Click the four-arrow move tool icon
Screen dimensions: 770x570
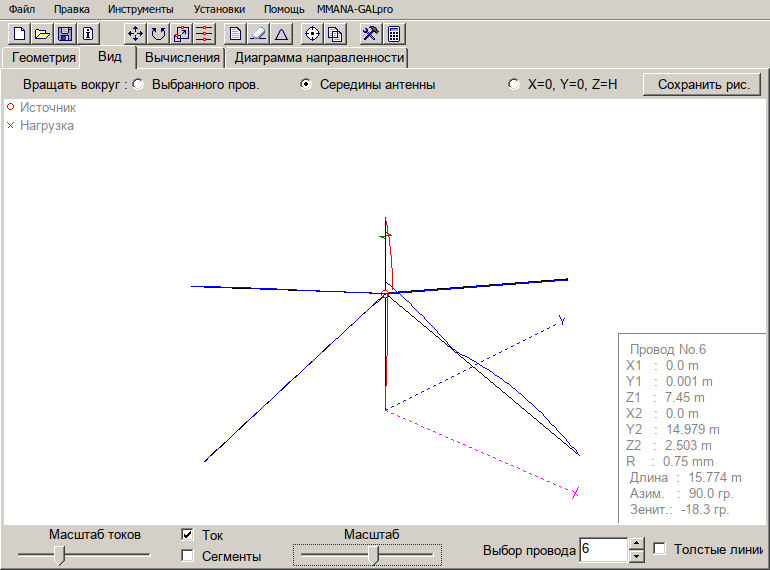136,33
